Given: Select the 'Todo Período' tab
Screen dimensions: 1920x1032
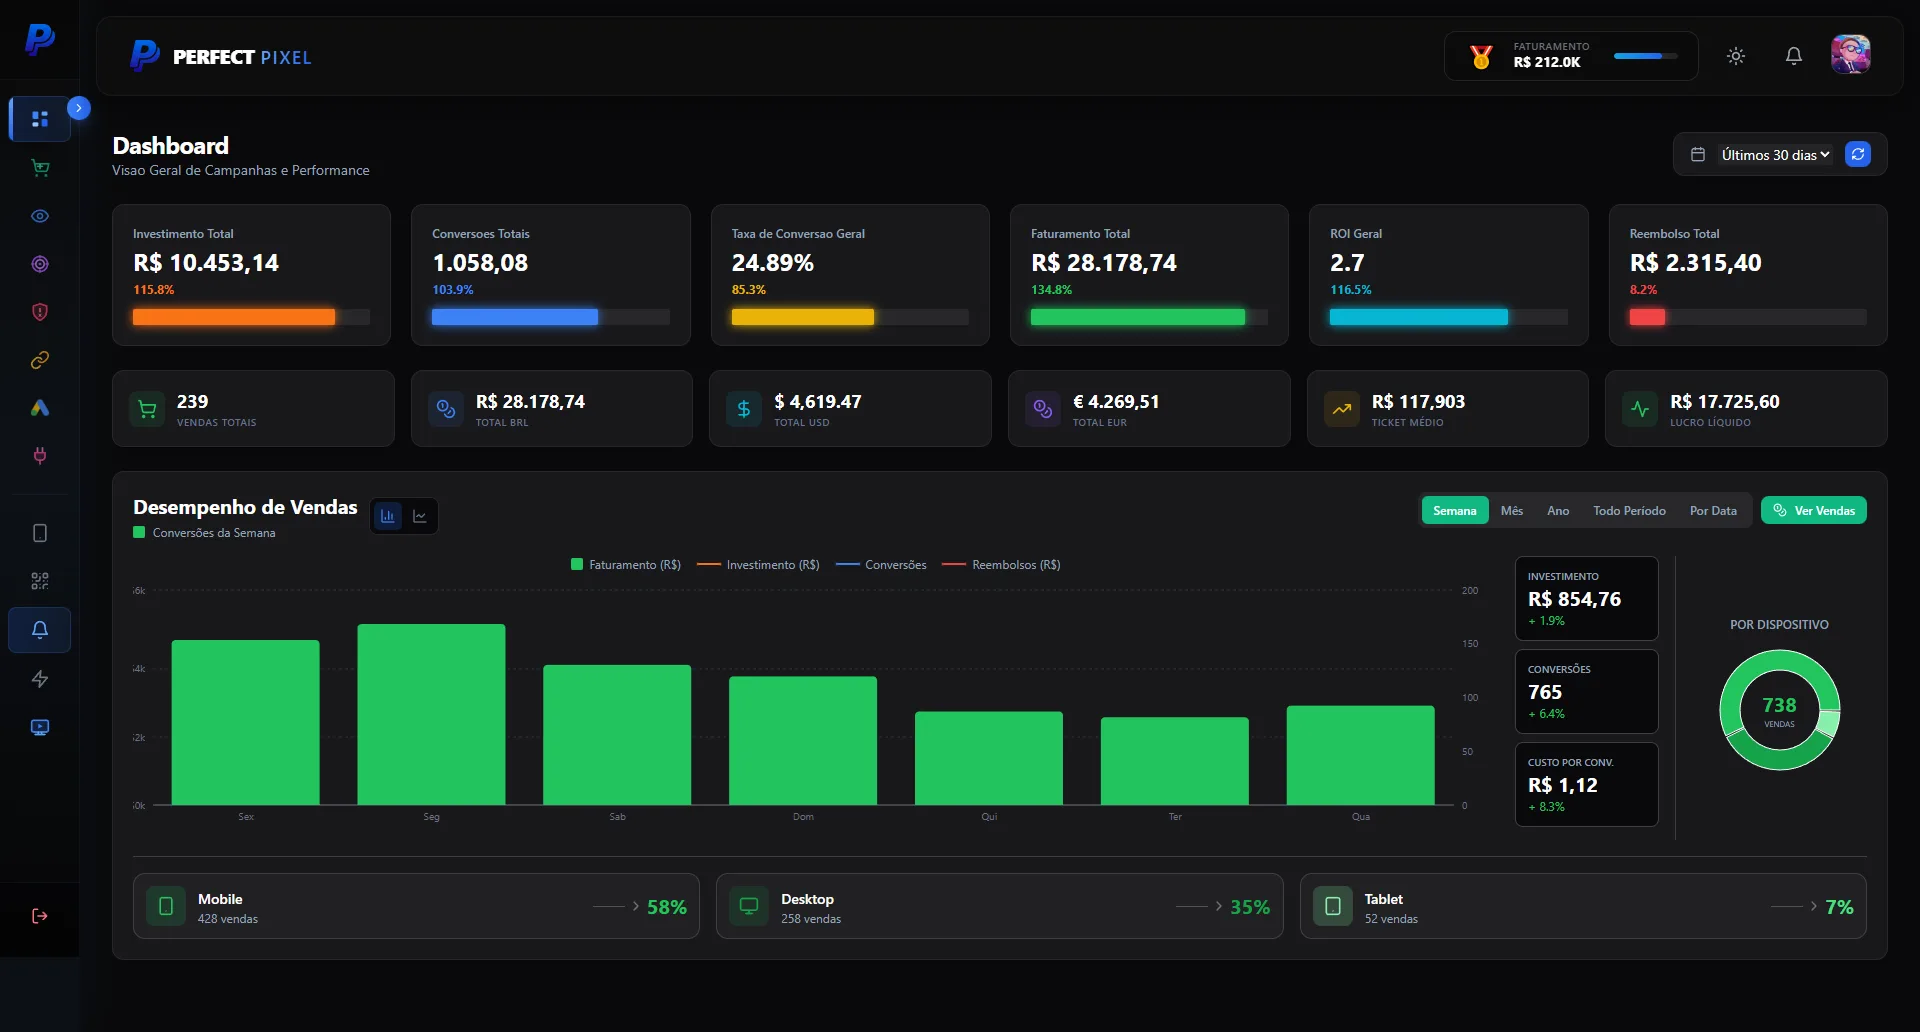Looking at the screenshot, I should point(1629,511).
